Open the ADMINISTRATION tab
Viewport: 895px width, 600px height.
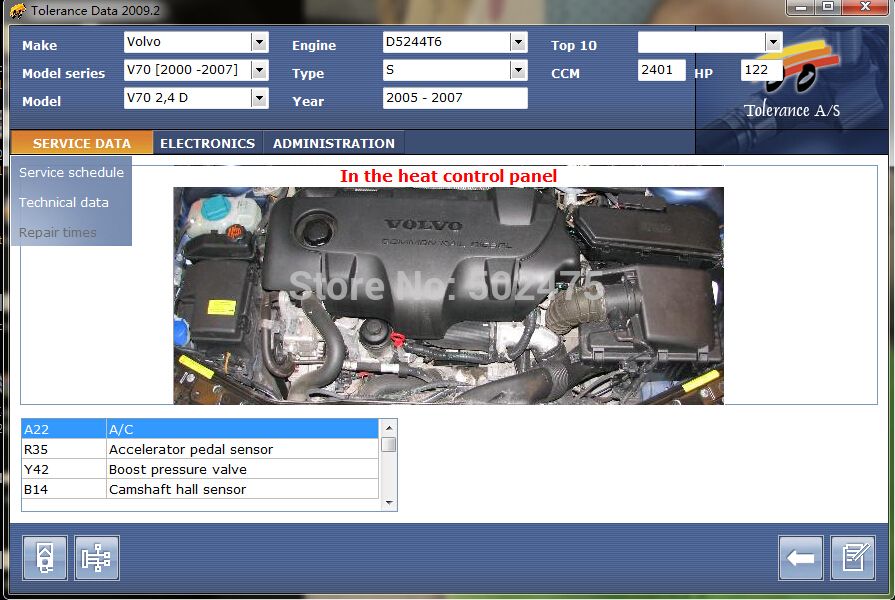[x=334, y=143]
